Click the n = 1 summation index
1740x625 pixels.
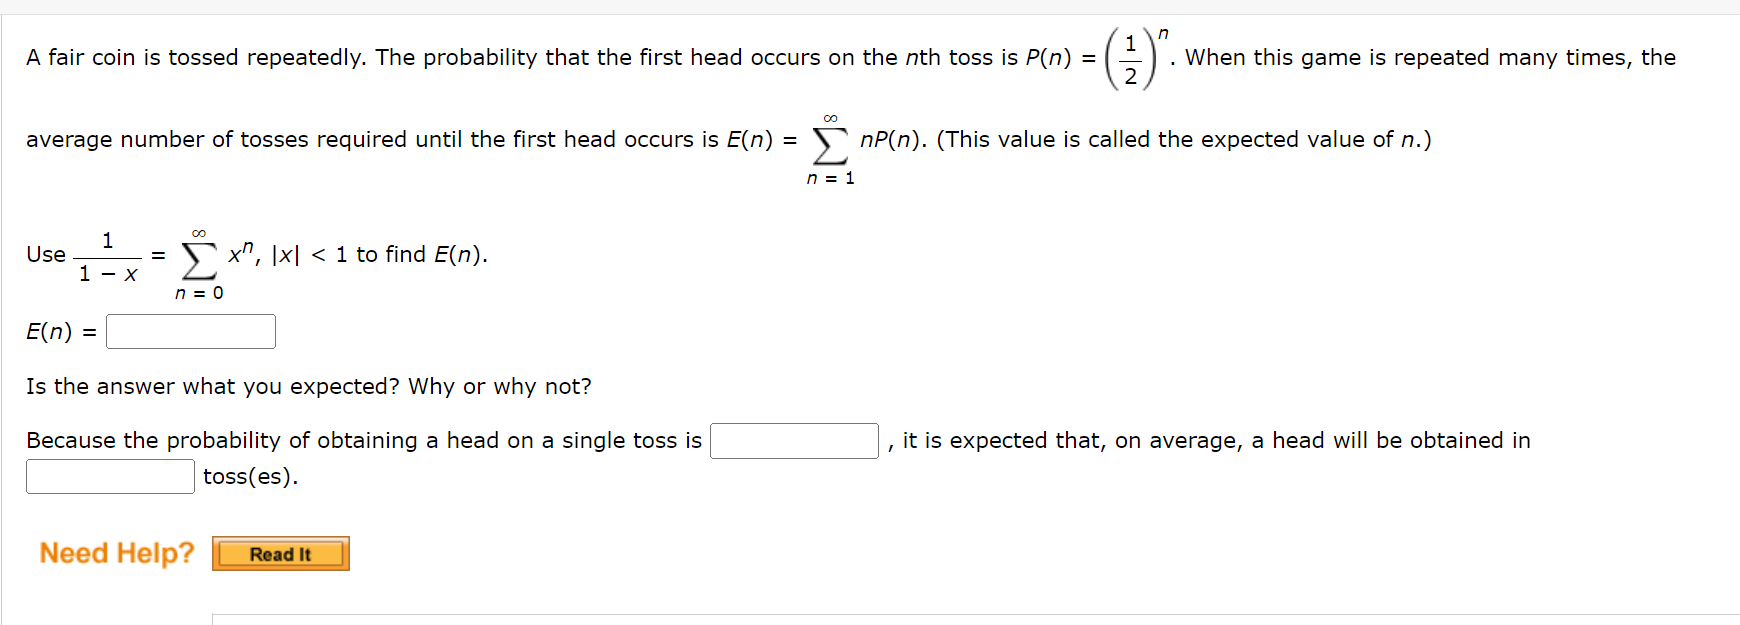pos(829,178)
